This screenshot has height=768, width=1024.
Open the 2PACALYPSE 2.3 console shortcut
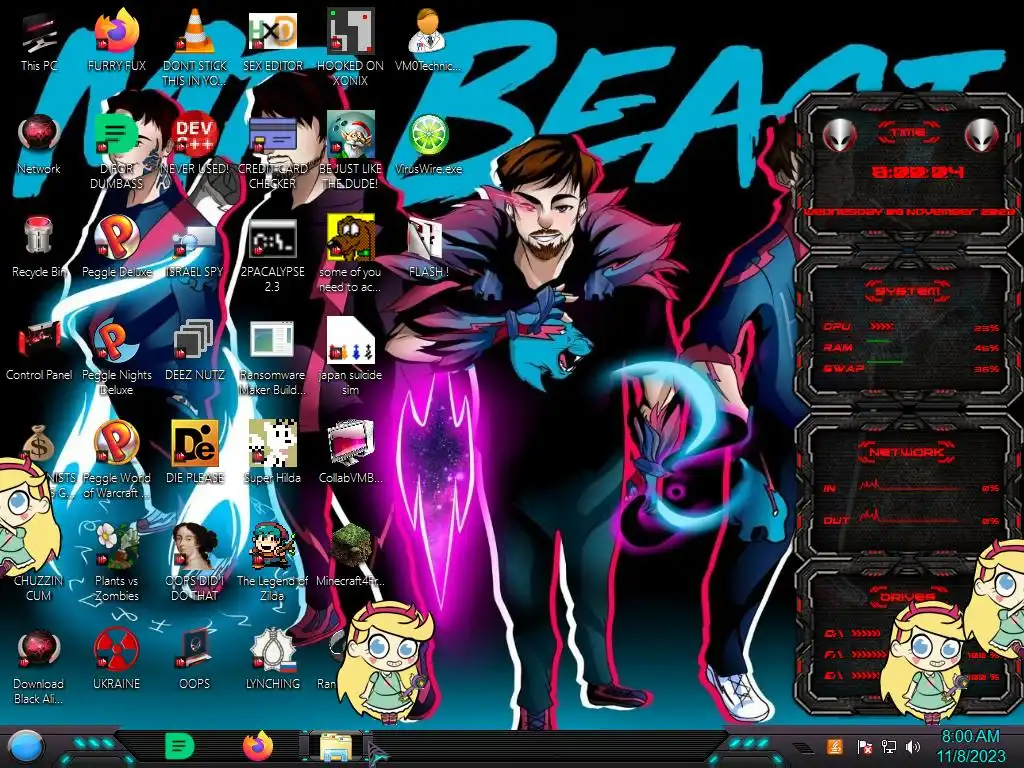point(272,253)
